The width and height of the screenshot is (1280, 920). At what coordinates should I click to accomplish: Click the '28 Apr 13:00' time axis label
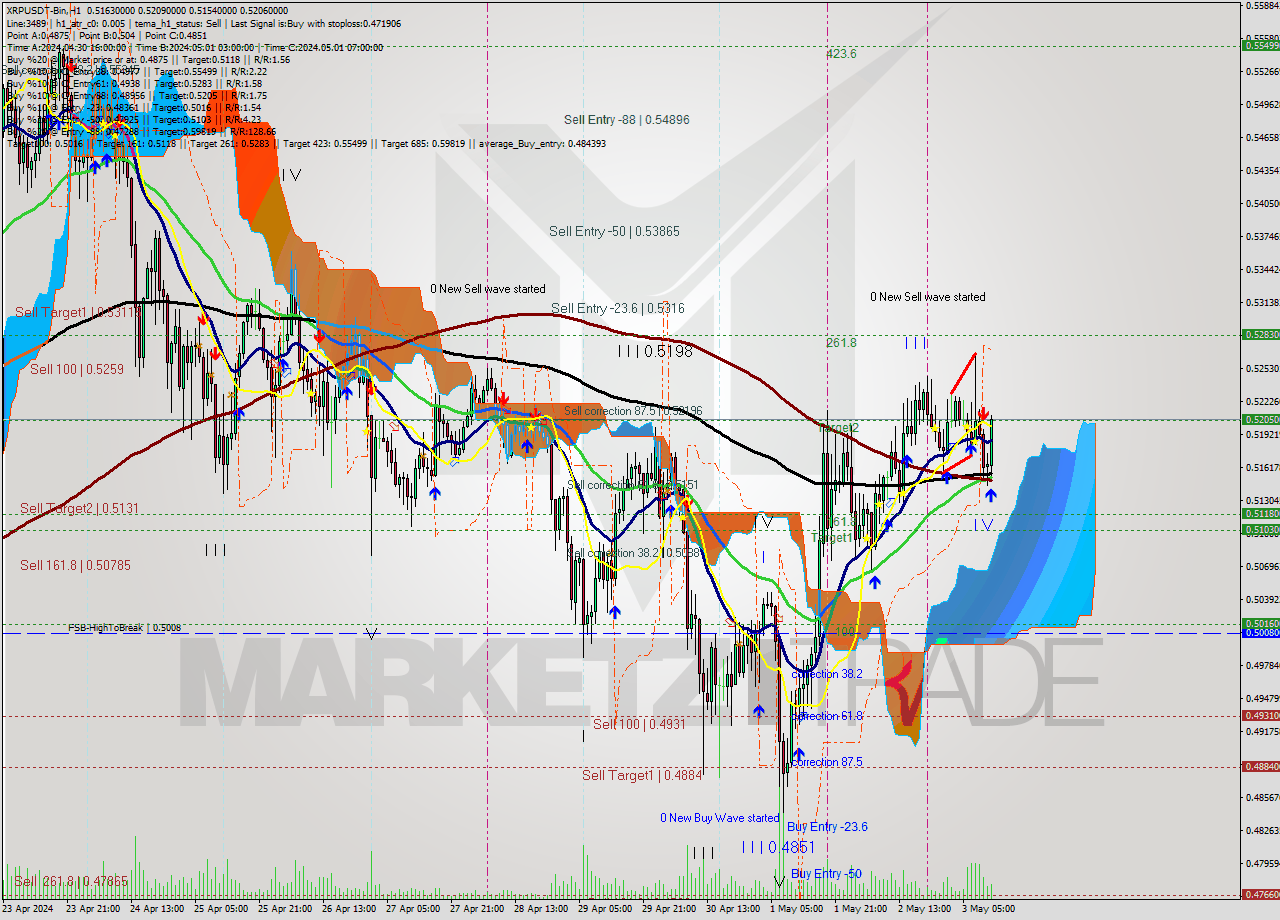542,909
